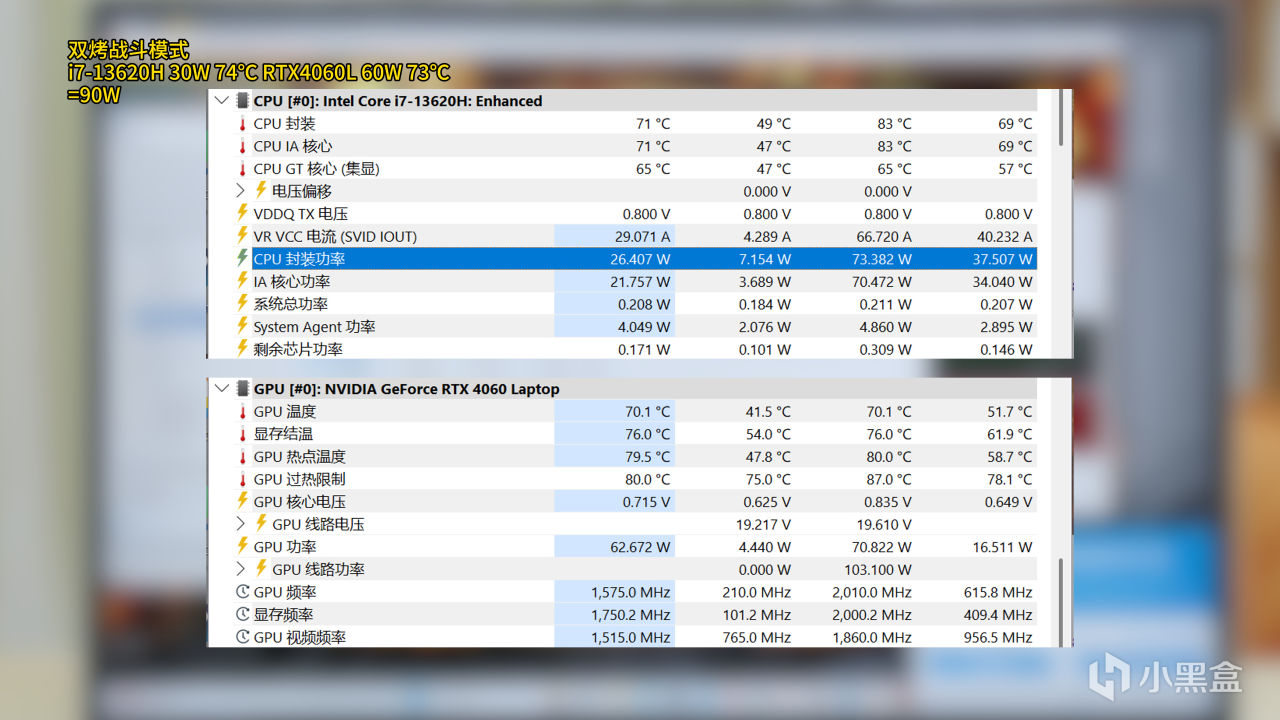Click the thermometer icon for GPU 过热限制
This screenshot has width=1280, height=720.
pyautogui.click(x=242, y=479)
